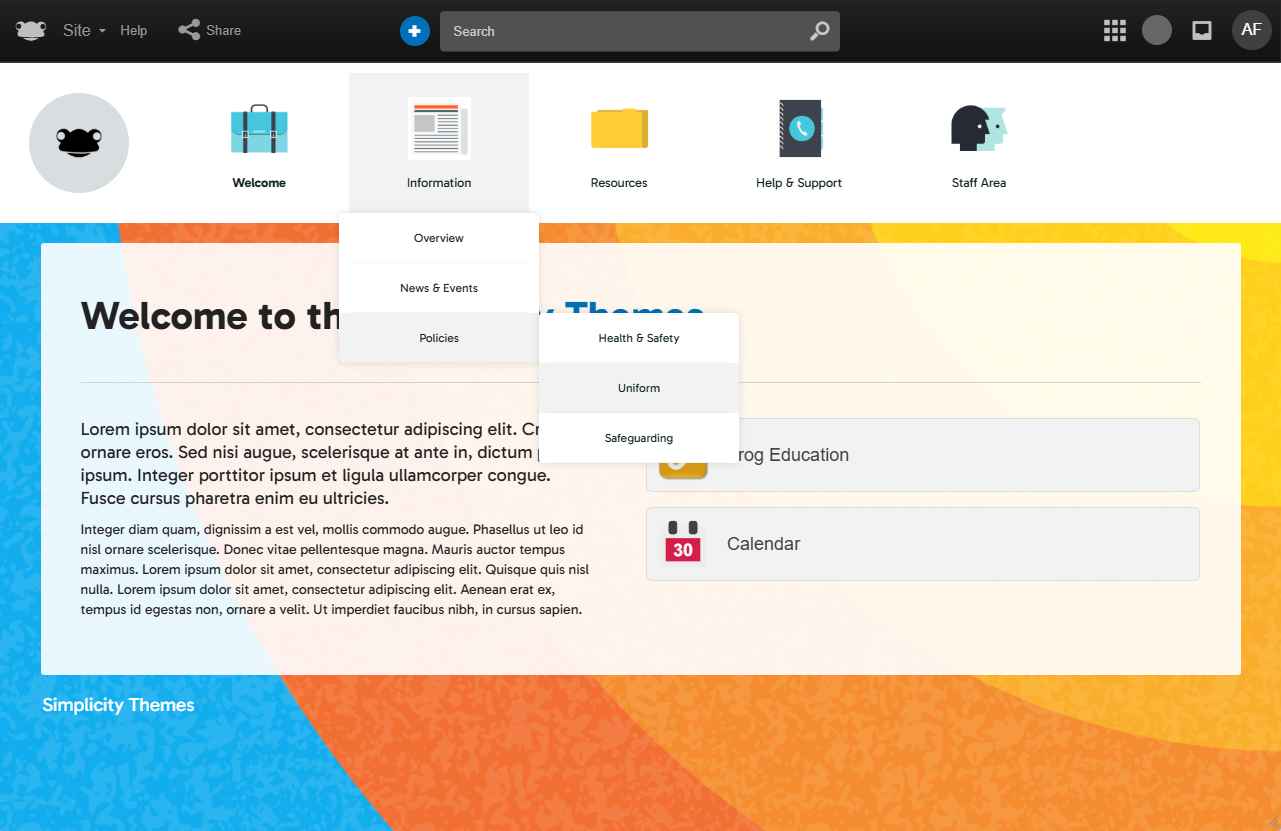Expand the Site dropdown menu
The width and height of the screenshot is (1281, 831).
(x=84, y=31)
